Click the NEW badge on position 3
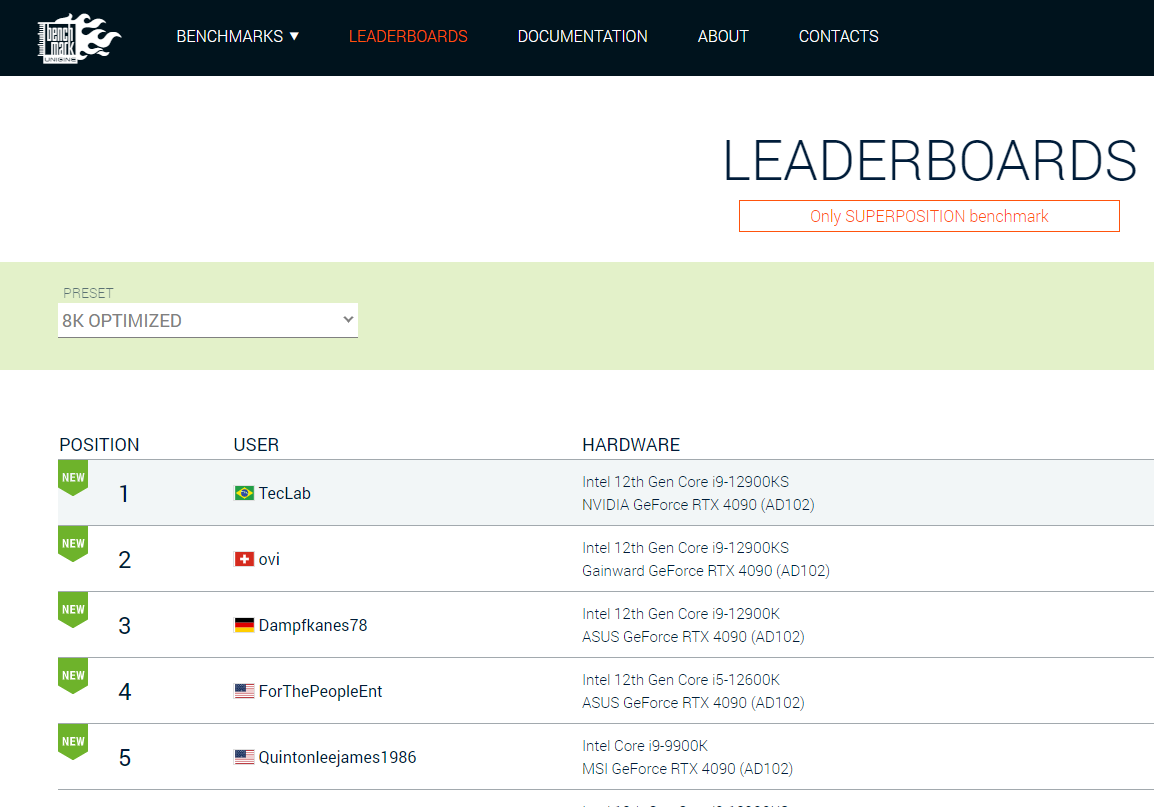Viewport: 1154px width, 807px height. click(x=73, y=610)
